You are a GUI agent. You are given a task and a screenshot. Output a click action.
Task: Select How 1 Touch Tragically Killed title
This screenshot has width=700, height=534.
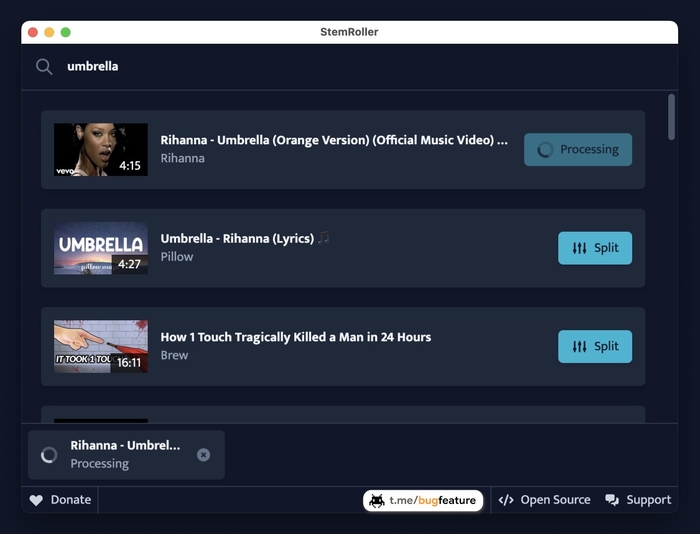point(296,337)
